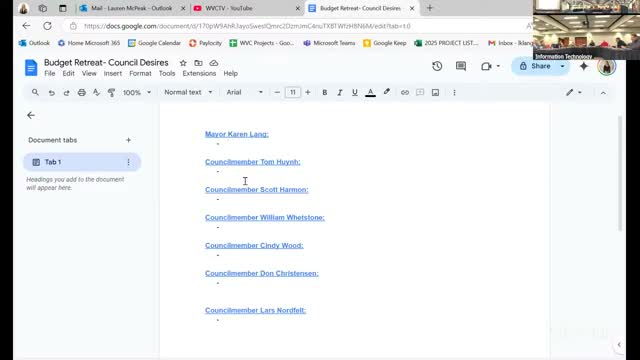
Task: Open the meeting options dropdown arrow
Action: tap(498, 66)
